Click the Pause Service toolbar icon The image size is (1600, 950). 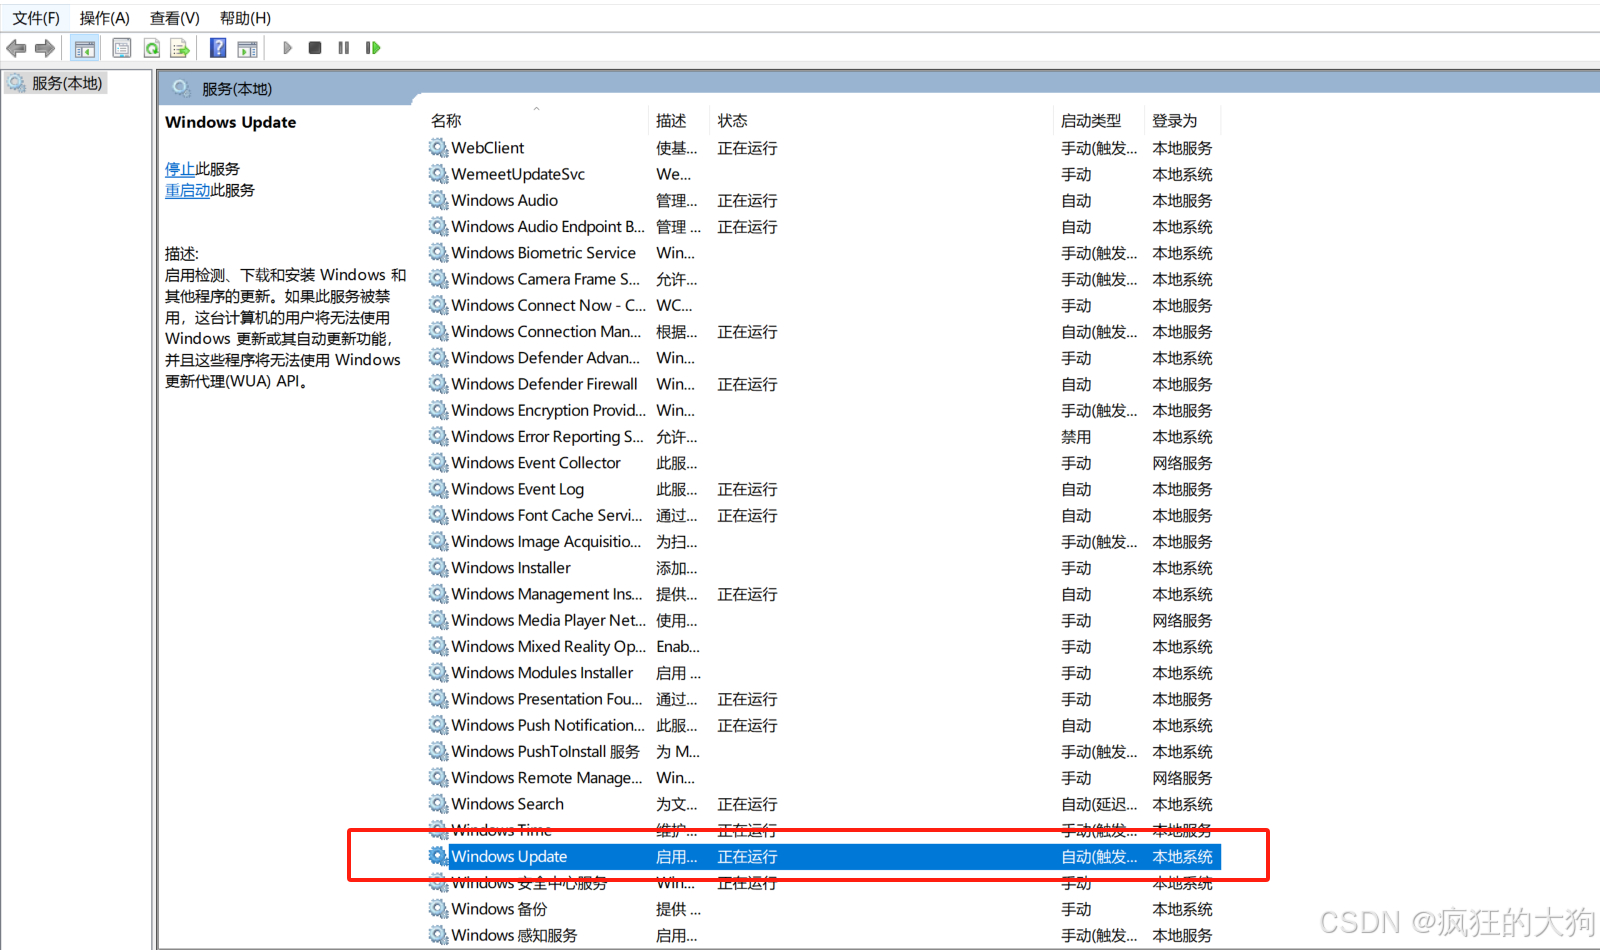tap(344, 48)
